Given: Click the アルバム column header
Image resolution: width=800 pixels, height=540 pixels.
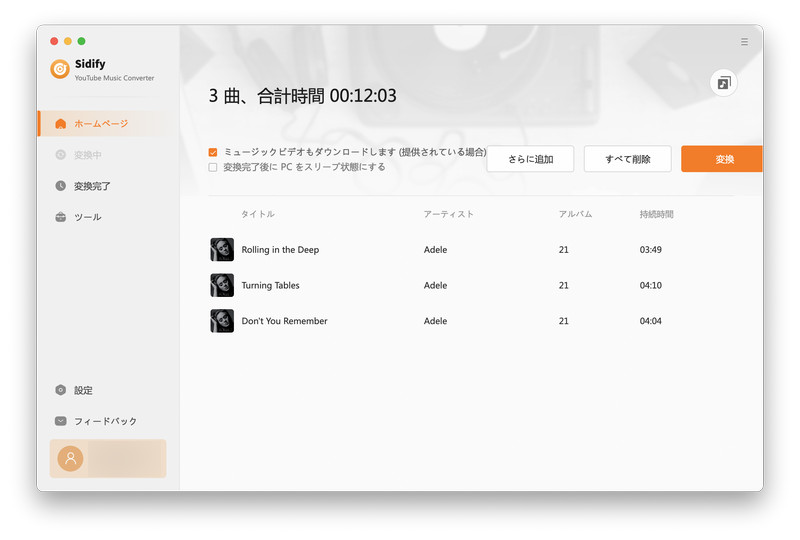Looking at the screenshot, I should click(x=575, y=214).
